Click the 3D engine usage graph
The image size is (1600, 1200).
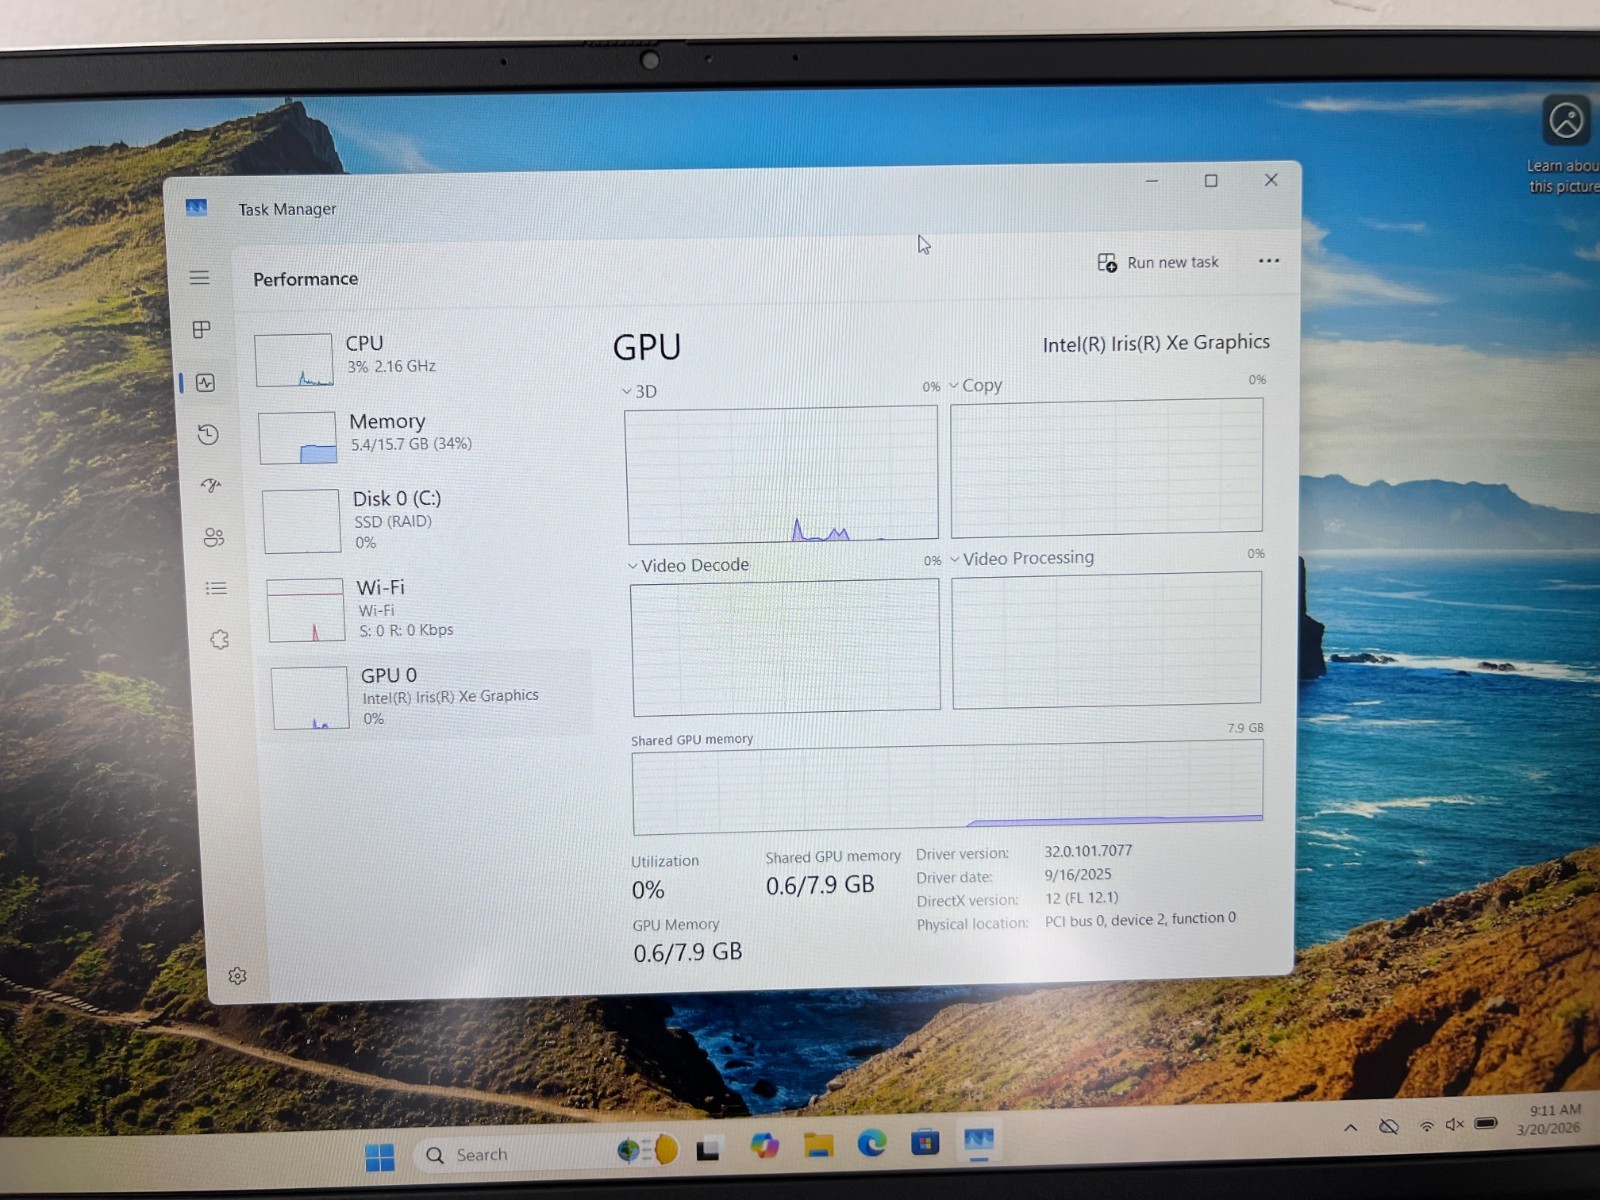782,474
